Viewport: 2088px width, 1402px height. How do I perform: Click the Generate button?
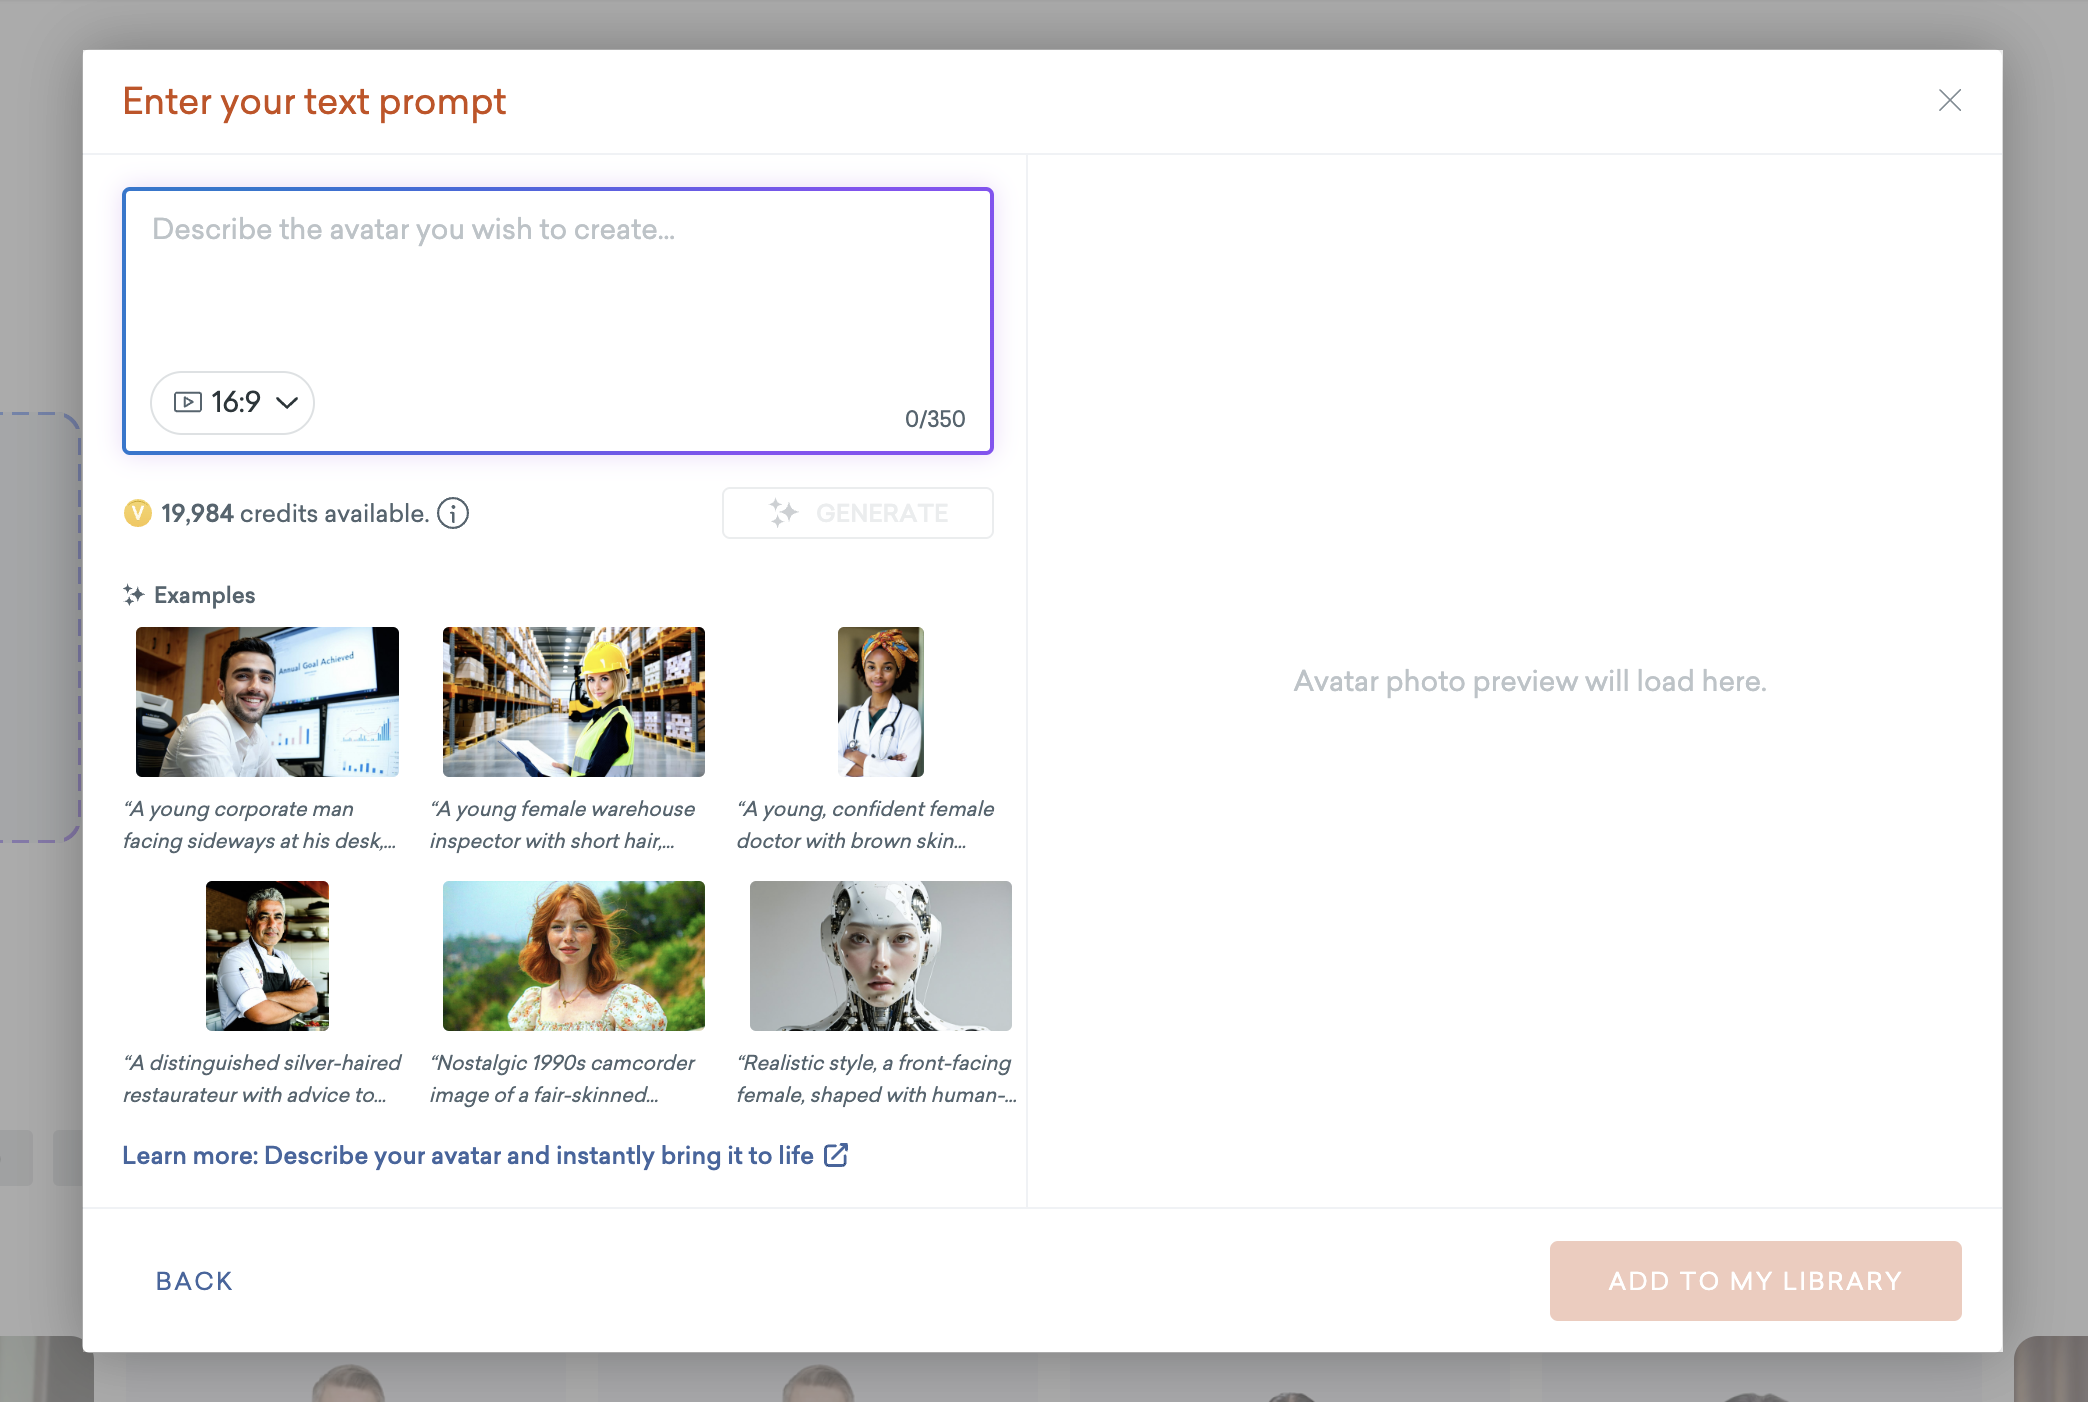tap(857, 513)
